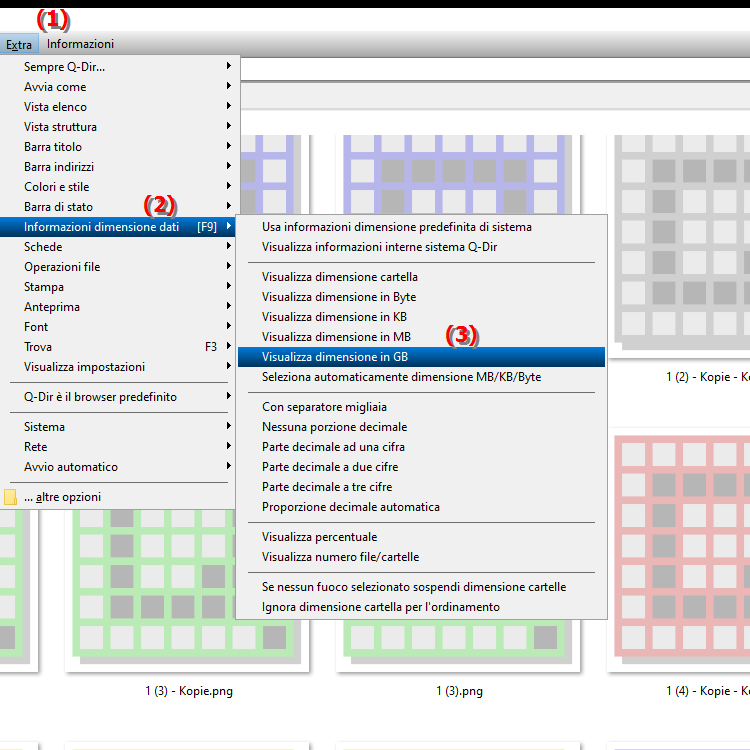Select Visualizza dimensione in GB
750x750 pixels.
421,357
